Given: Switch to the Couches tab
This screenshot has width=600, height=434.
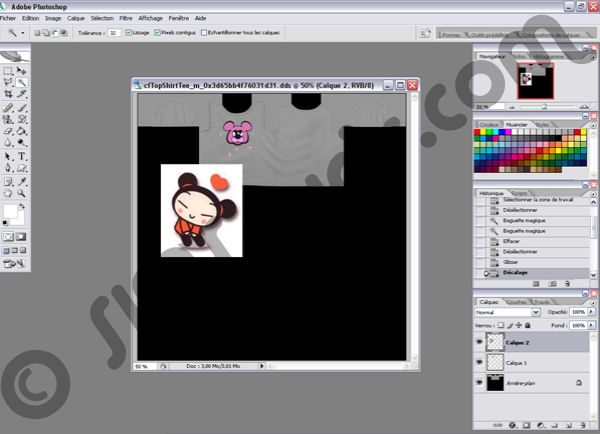Looking at the screenshot, I should click(517, 302).
